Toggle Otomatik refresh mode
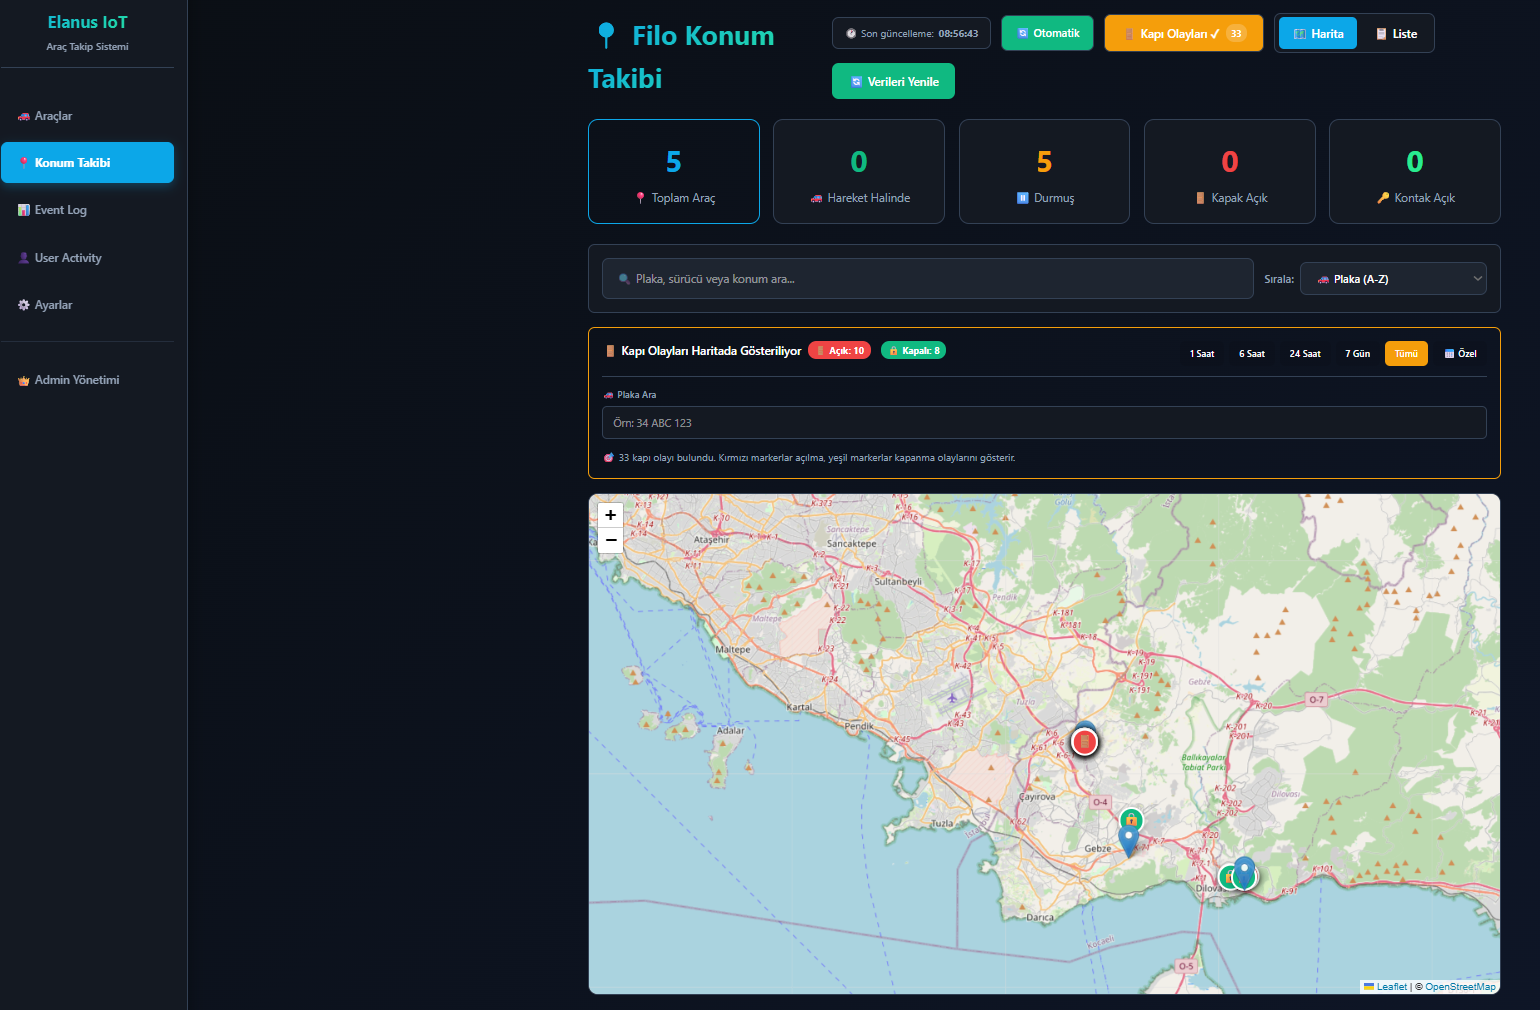1540x1010 pixels. point(1047,32)
